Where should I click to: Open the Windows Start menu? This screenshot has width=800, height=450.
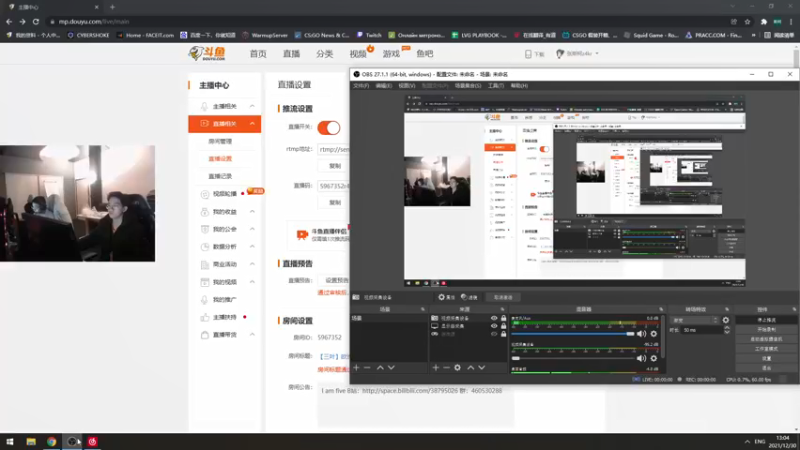pyautogui.click(x=10, y=441)
